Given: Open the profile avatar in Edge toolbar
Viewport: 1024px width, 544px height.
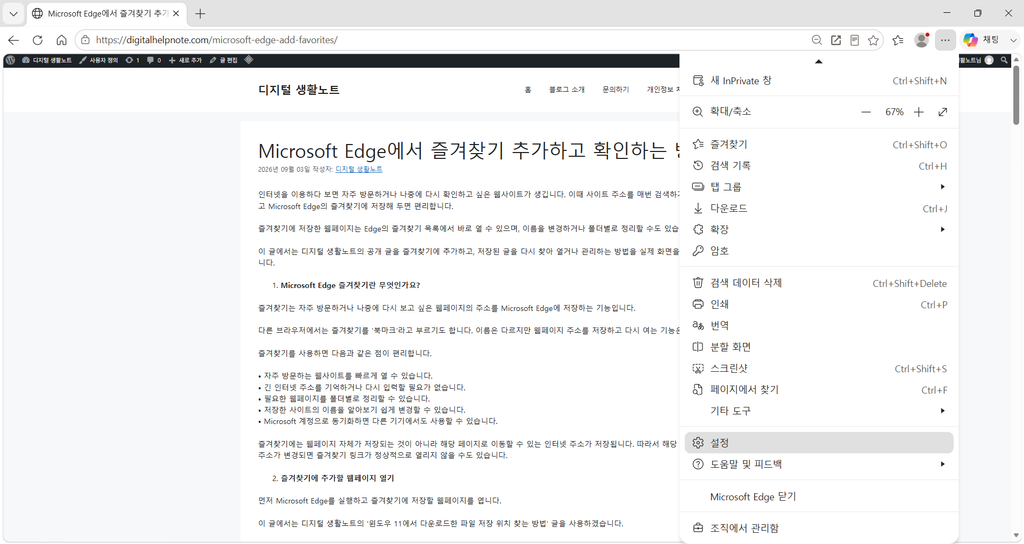Looking at the screenshot, I should point(921,40).
